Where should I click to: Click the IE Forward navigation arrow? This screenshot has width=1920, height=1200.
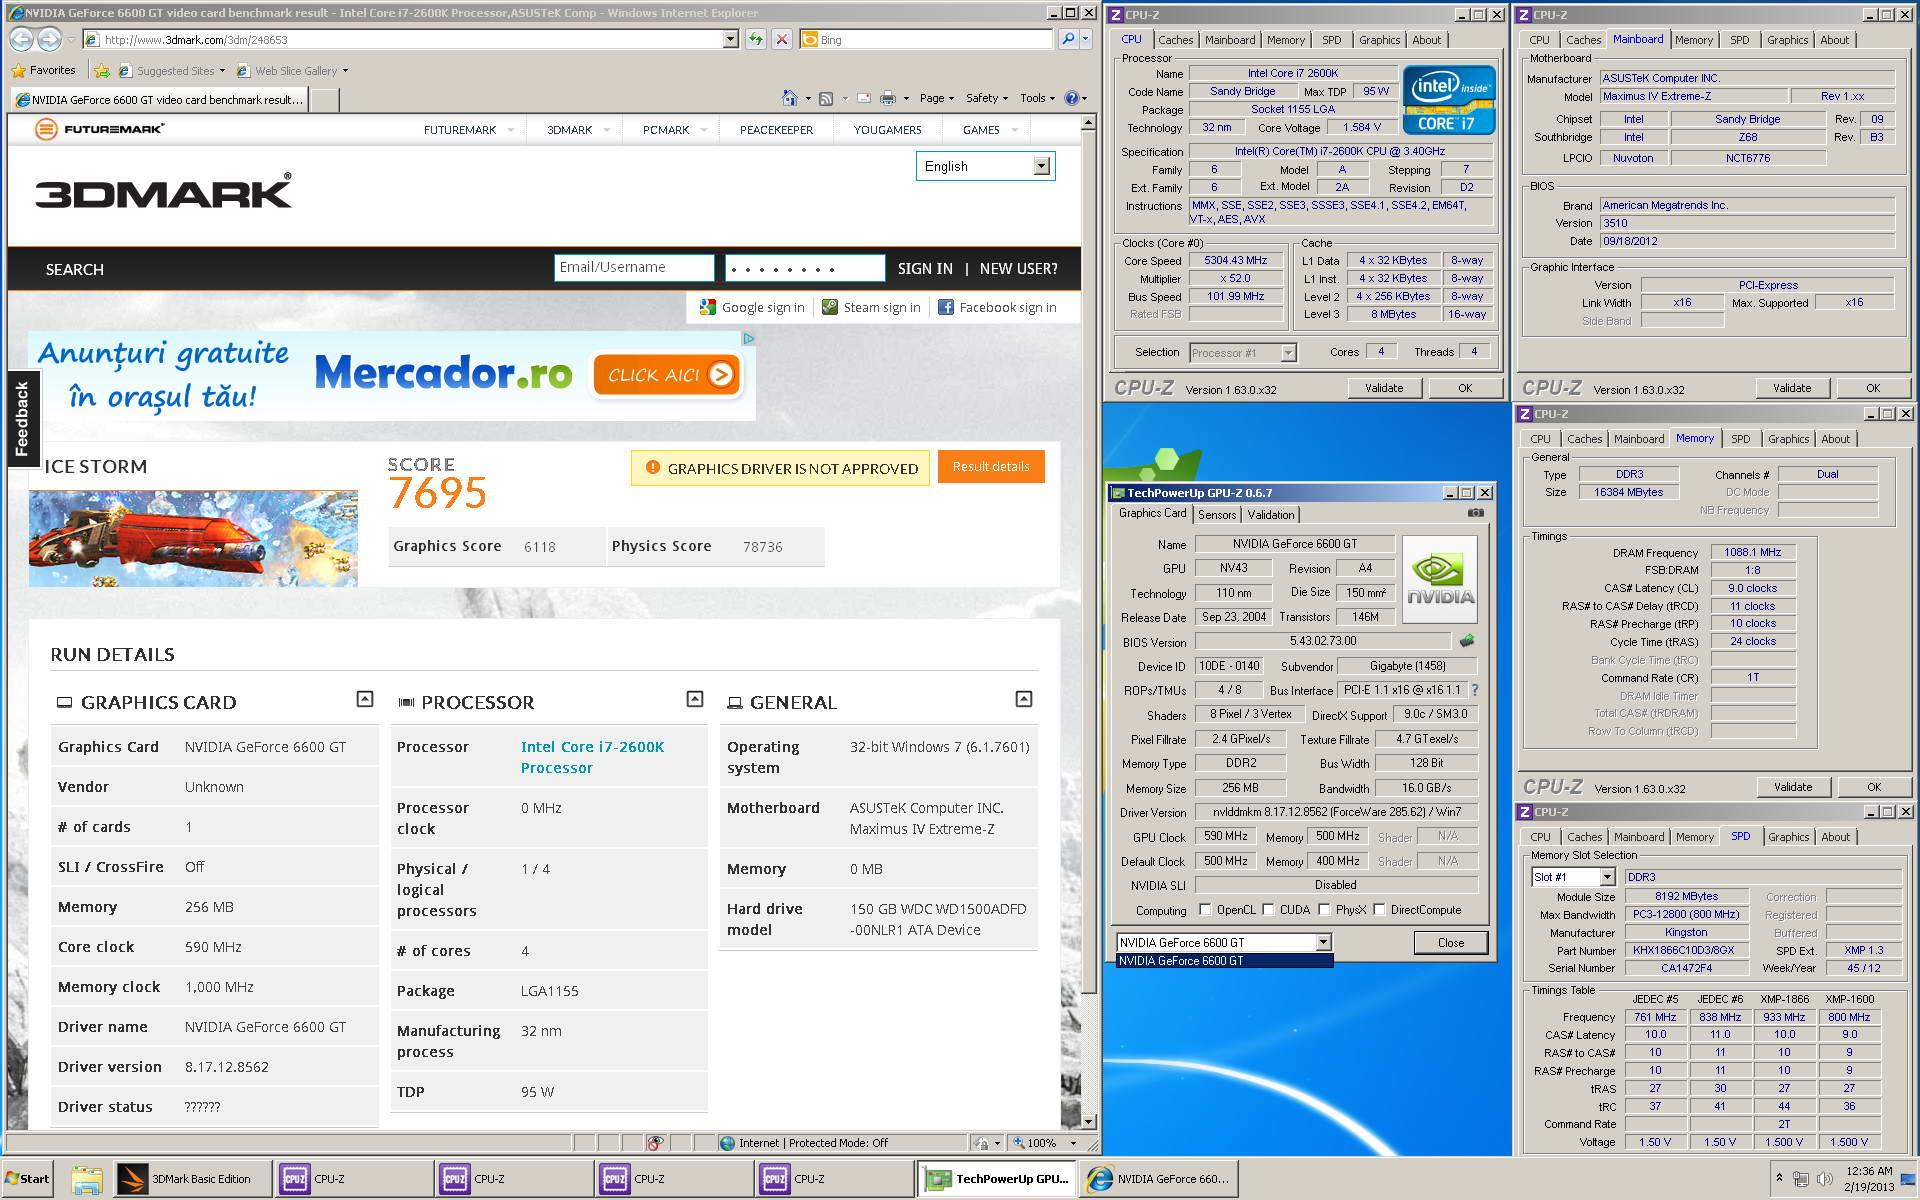point(49,39)
